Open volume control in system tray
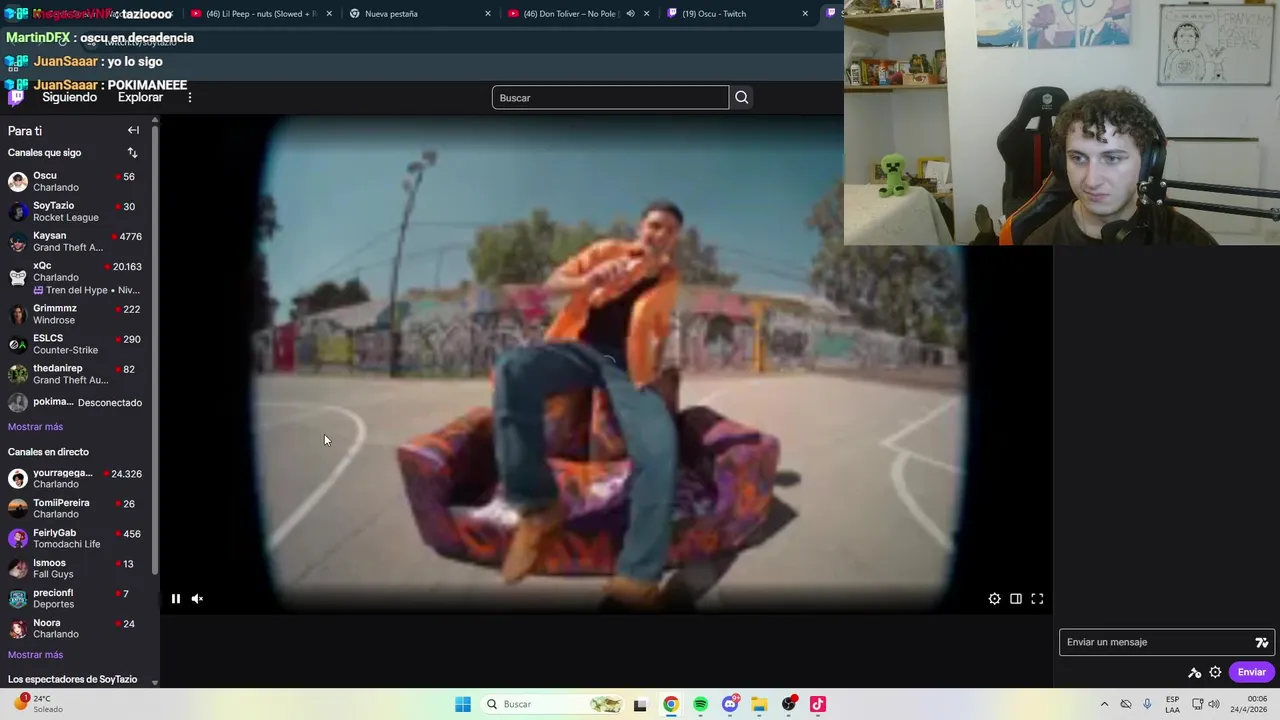Image resolution: width=1280 pixels, height=720 pixels. (1214, 704)
